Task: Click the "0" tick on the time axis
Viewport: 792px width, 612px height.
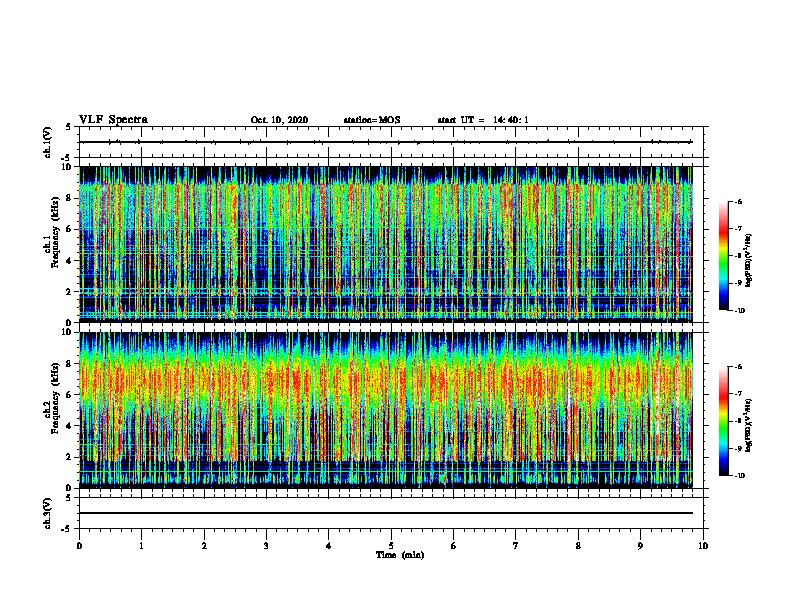Action: [79, 546]
